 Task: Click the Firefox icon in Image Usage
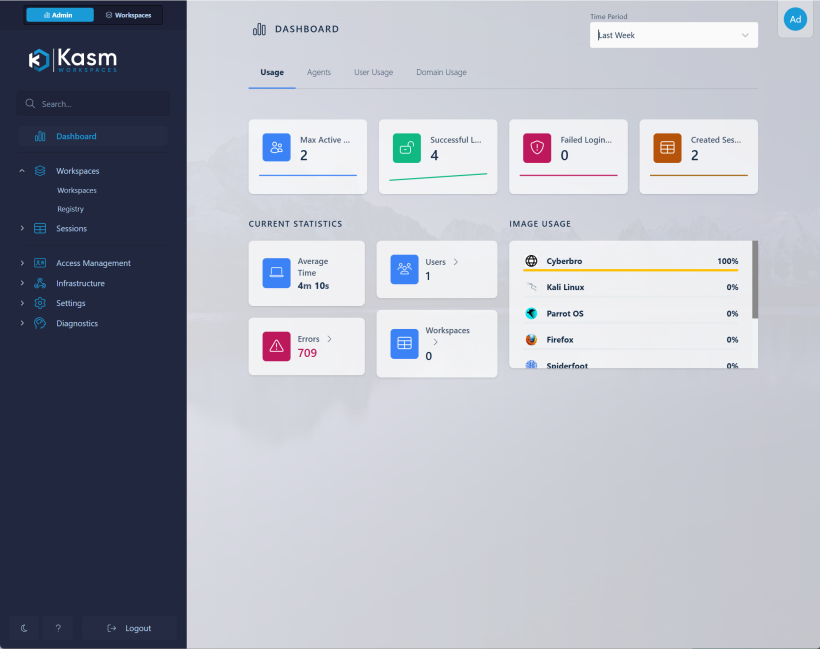pos(531,339)
